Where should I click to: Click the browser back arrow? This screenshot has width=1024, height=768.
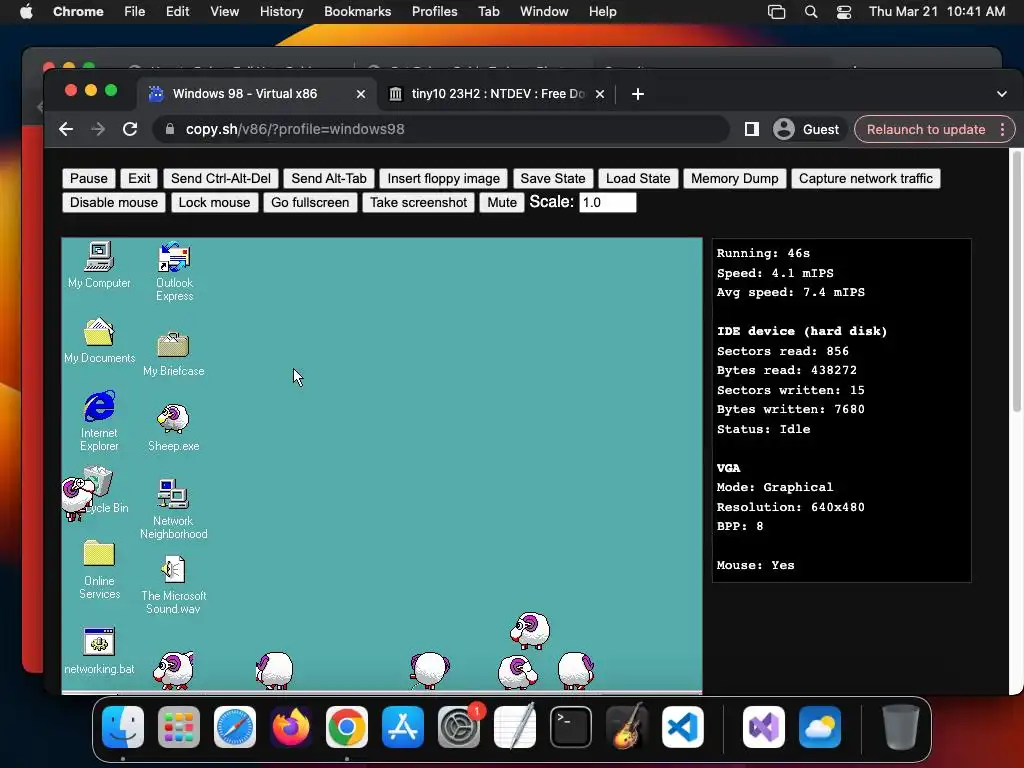(x=66, y=129)
